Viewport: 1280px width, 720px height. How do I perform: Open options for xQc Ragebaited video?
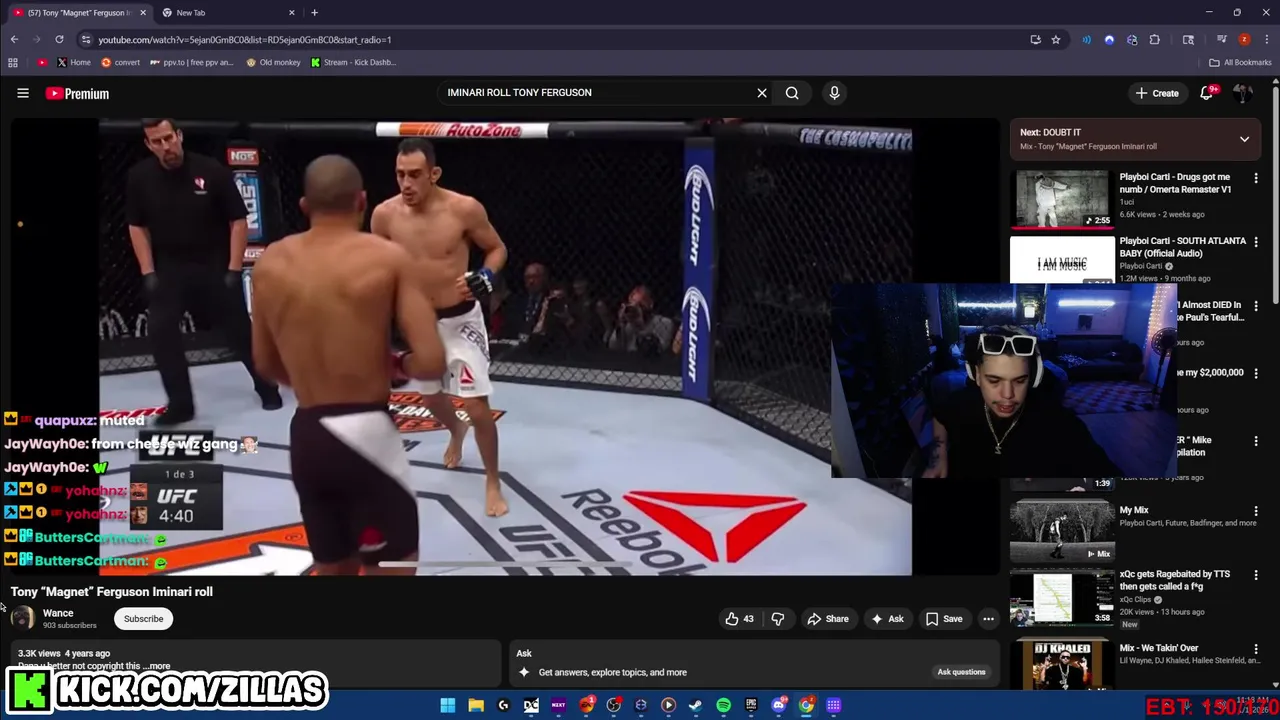tap(1256, 575)
